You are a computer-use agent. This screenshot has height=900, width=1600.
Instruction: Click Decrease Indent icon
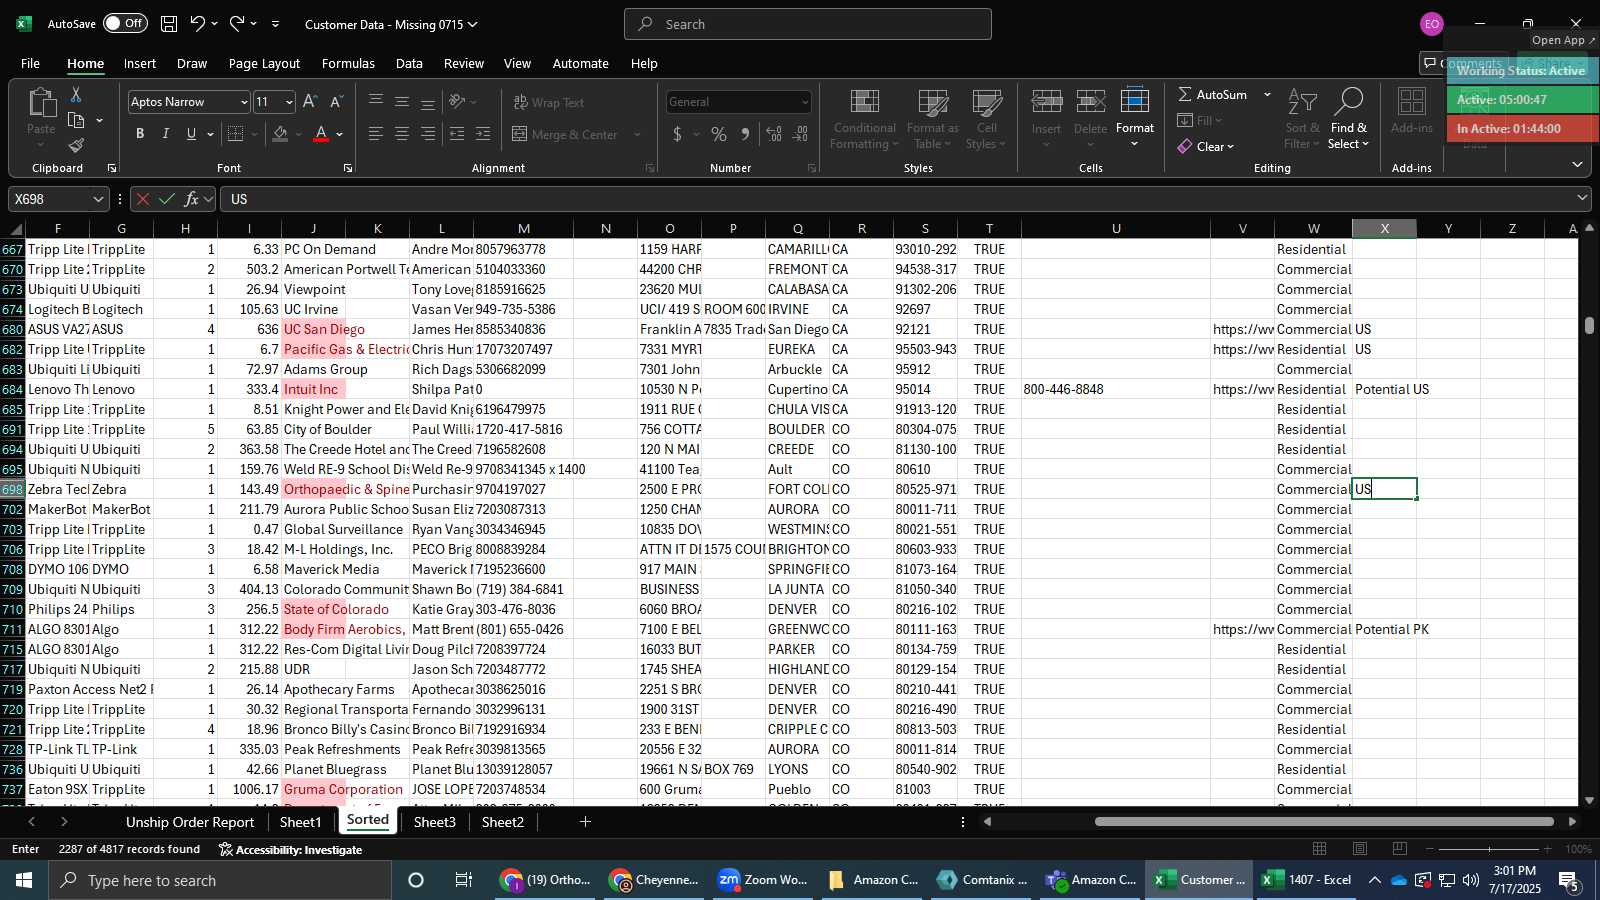(x=457, y=133)
